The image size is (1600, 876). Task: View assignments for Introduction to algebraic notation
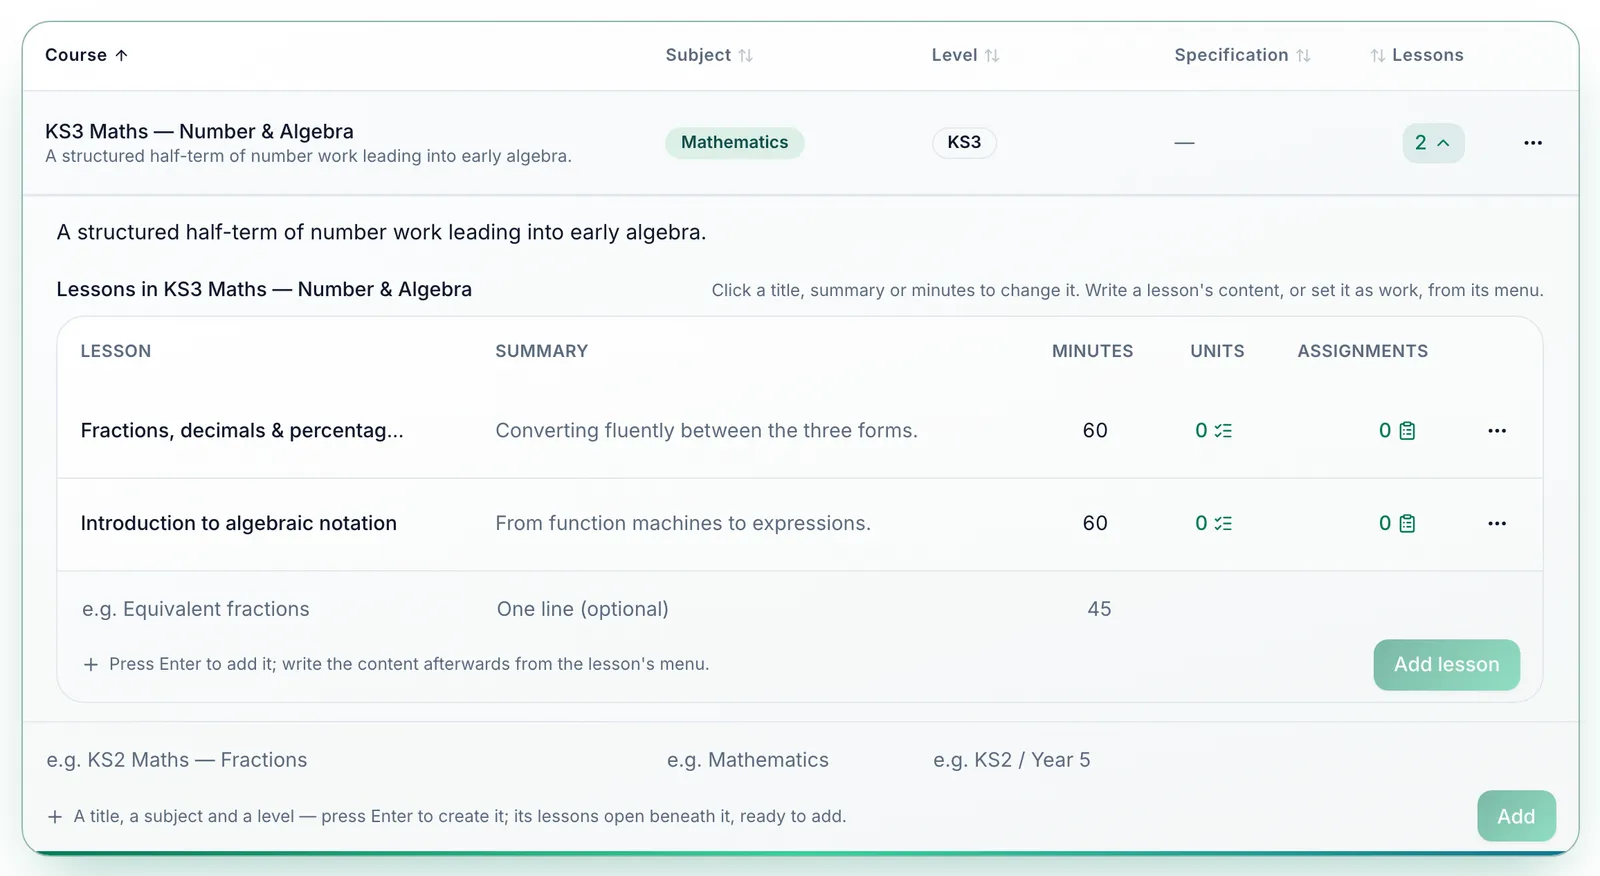(x=1397, y=524)
